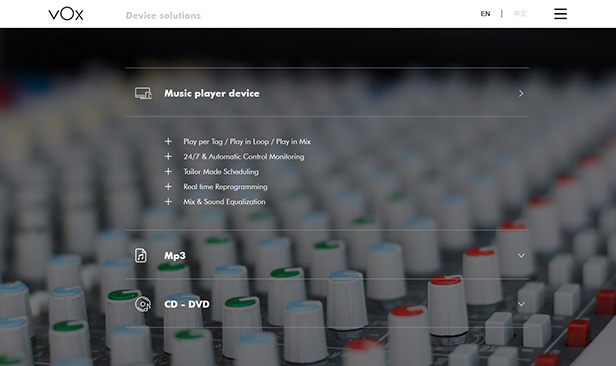Image resolution: width=616 pixels, height=366 pixels.
Task: Expand the Mp3 section chevron
Action: point(521,256)
